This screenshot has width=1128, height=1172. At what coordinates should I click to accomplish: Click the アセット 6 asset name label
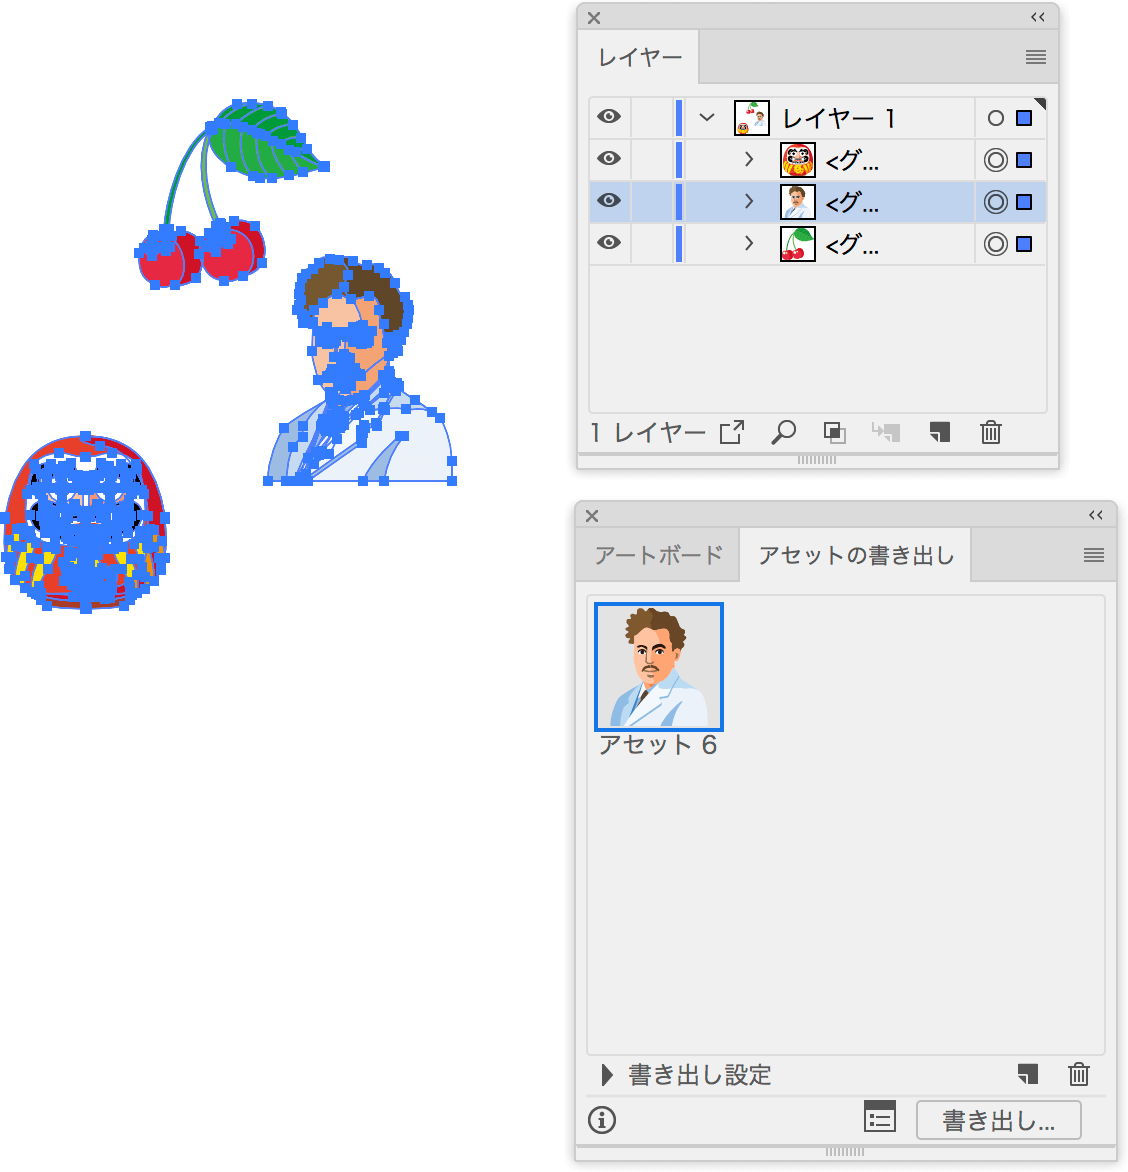(x=658, y=744)
